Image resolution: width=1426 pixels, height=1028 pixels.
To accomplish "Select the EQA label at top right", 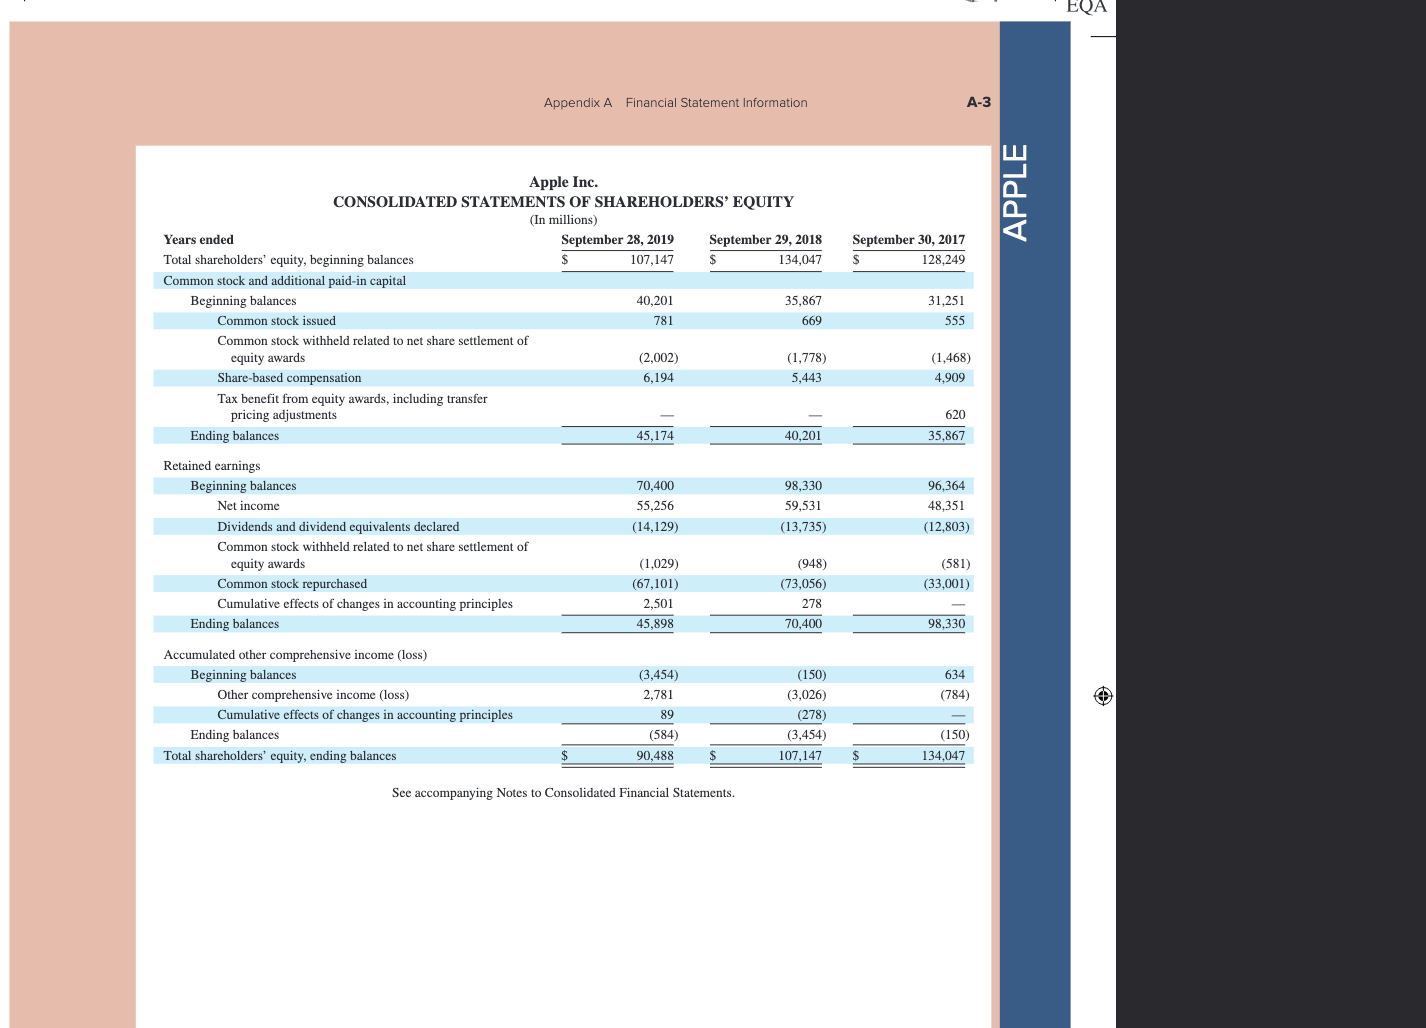I will click(x=1088, y=8).
